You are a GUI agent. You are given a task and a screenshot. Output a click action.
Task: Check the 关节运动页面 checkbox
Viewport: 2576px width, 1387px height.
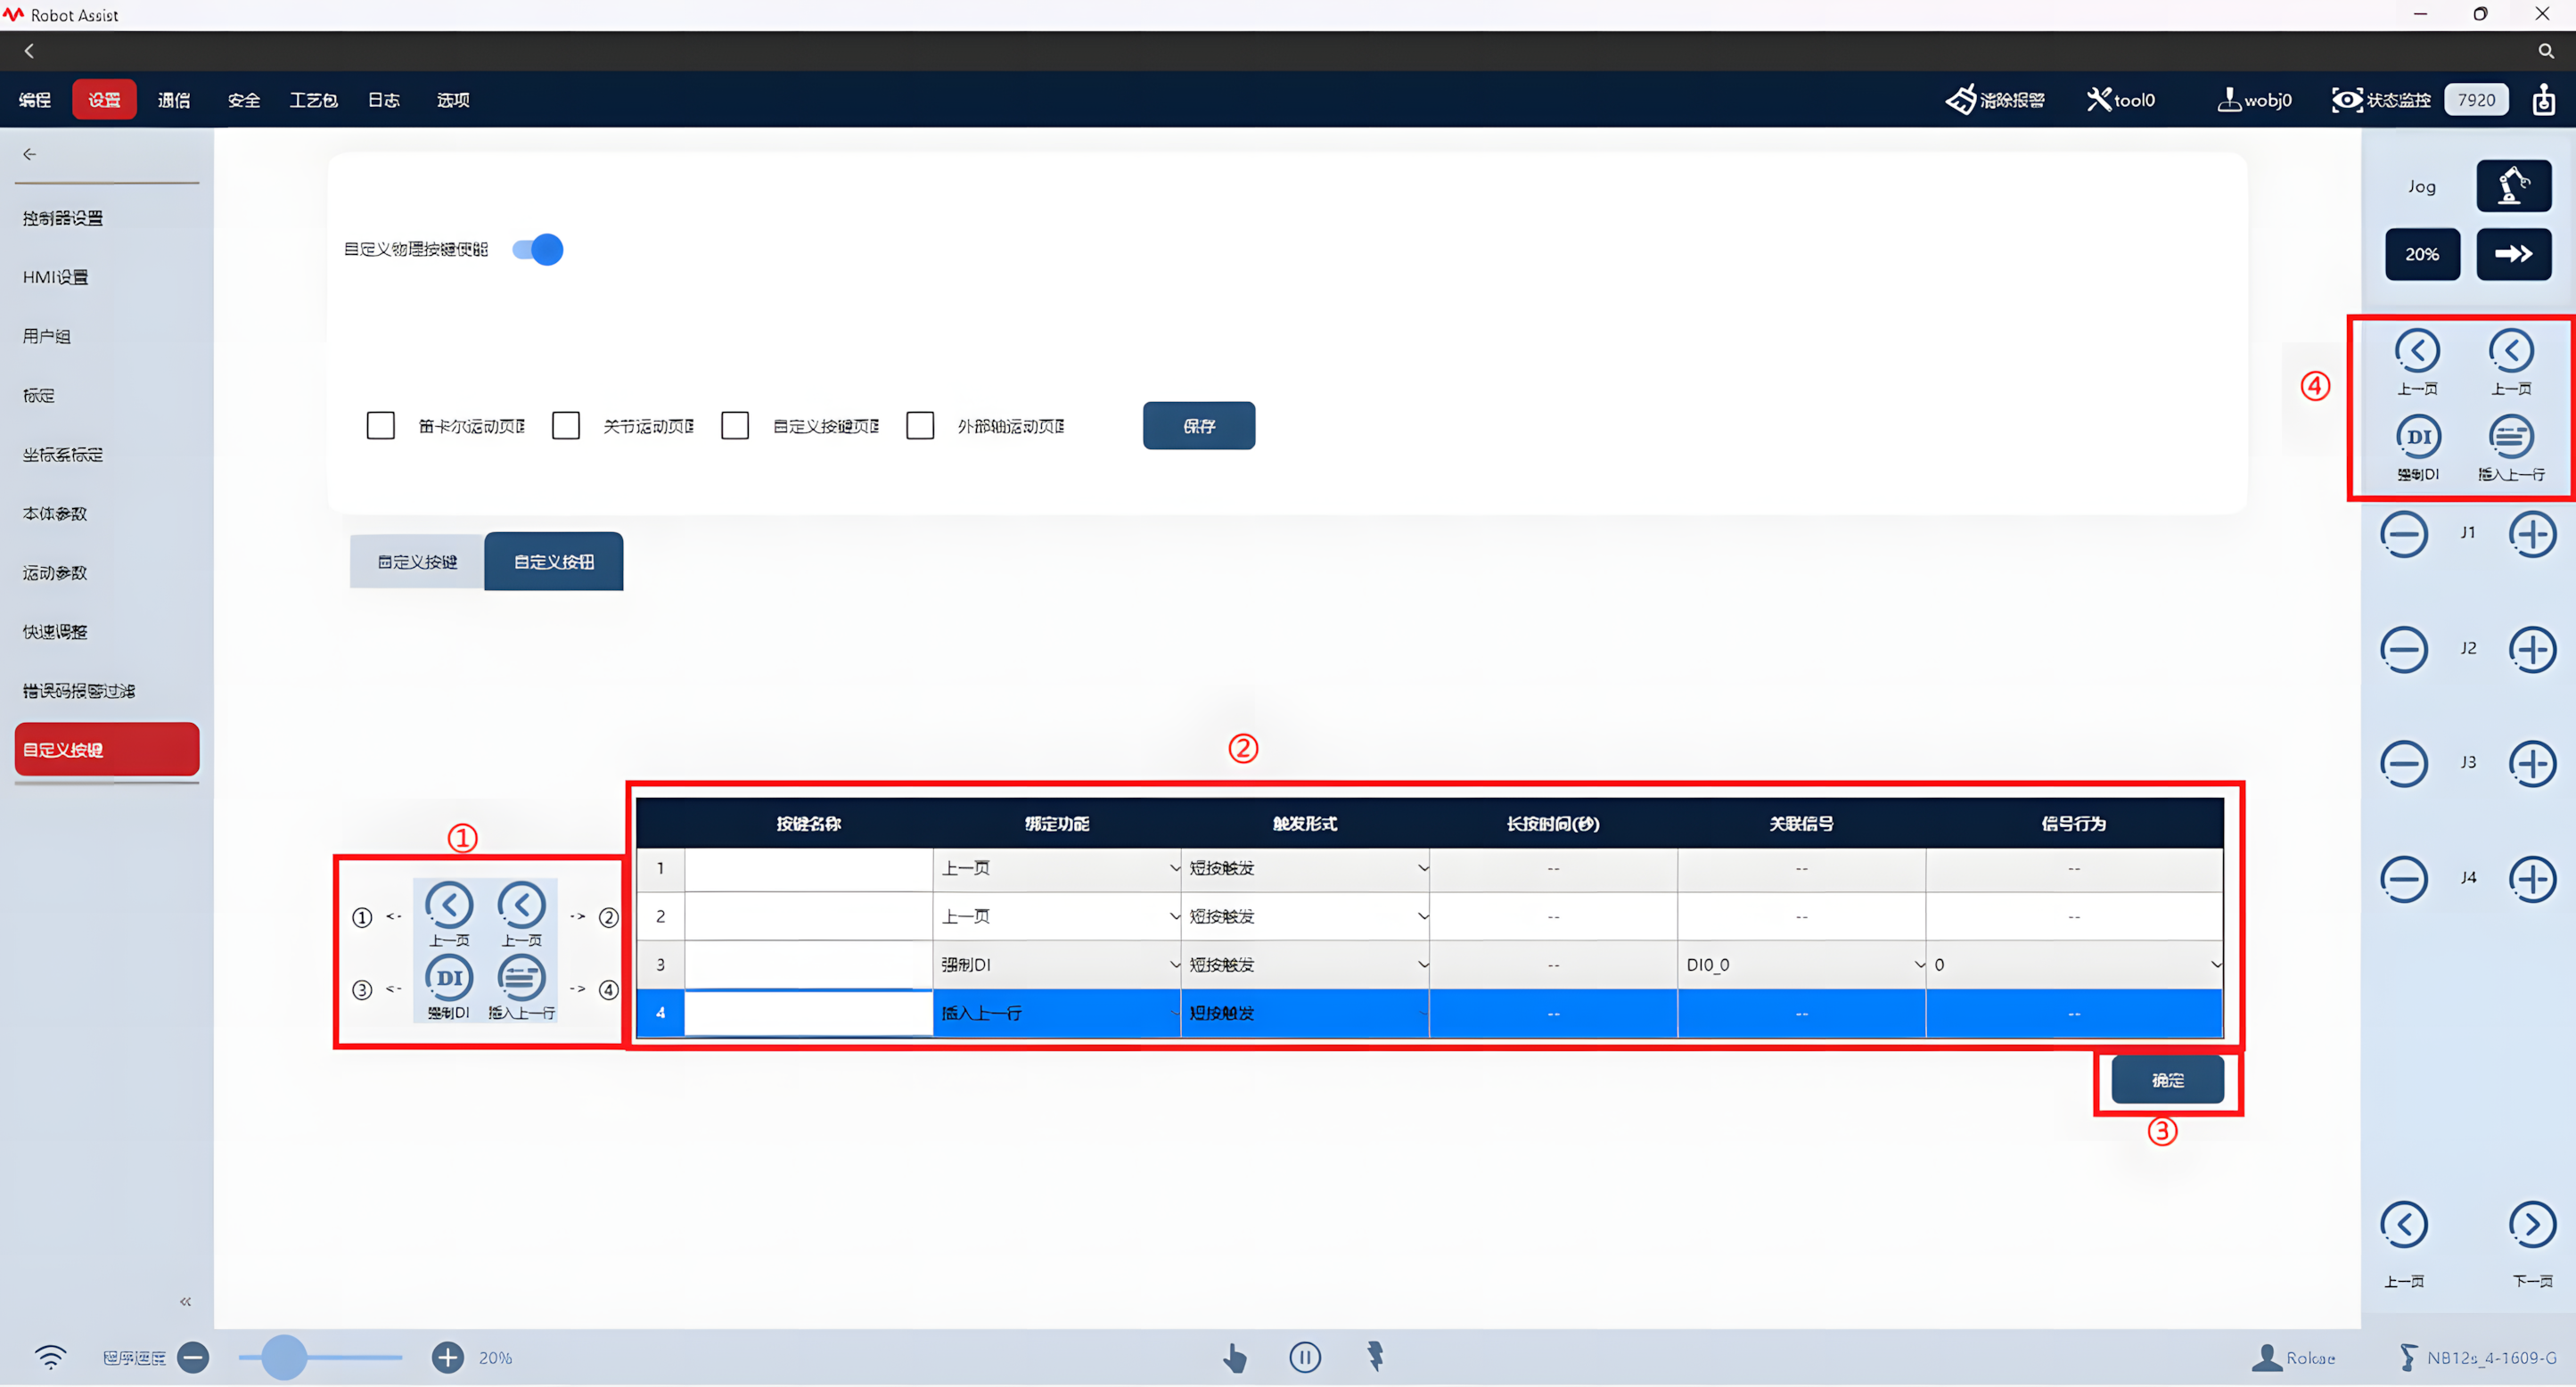[566, 426]
